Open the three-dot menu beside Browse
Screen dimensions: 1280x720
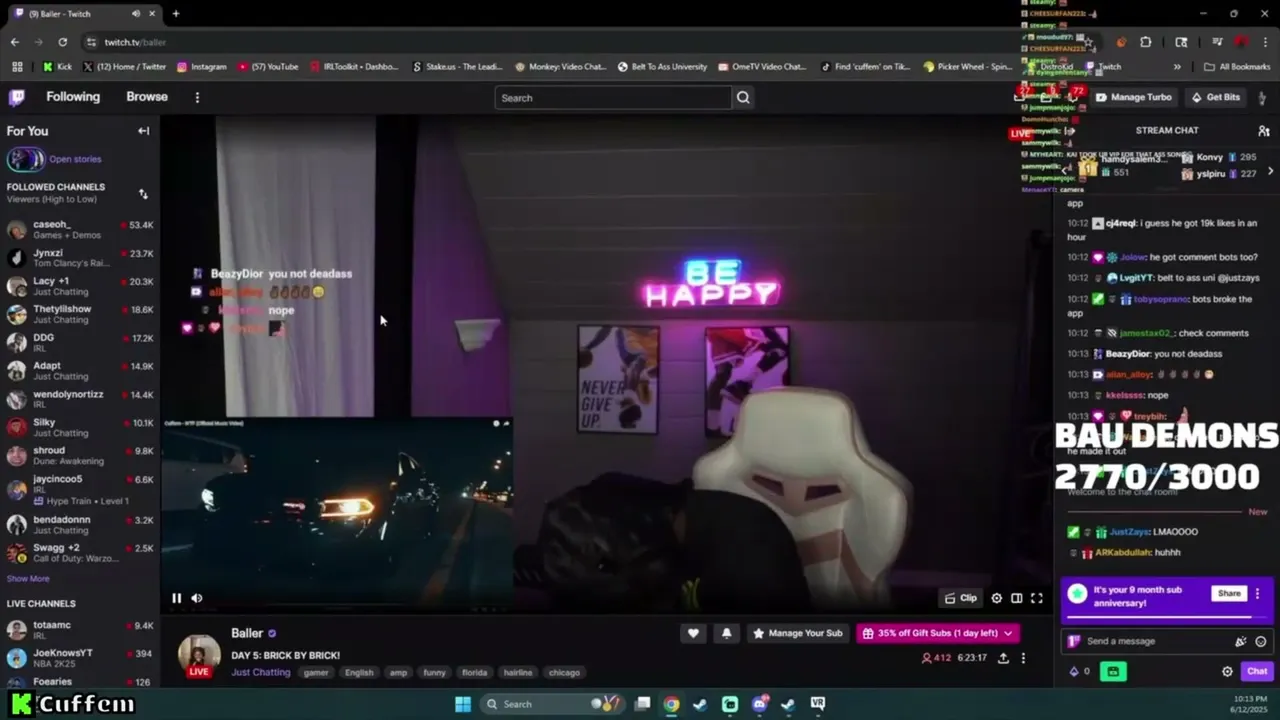pyautogui.click(x=197, y=97)
